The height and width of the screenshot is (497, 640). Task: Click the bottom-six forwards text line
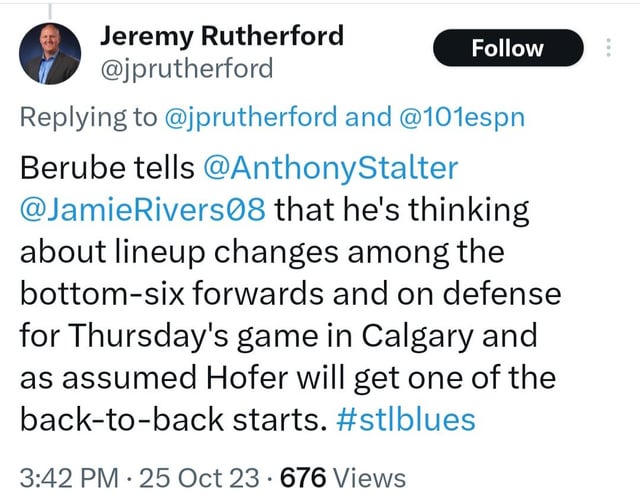290,294
